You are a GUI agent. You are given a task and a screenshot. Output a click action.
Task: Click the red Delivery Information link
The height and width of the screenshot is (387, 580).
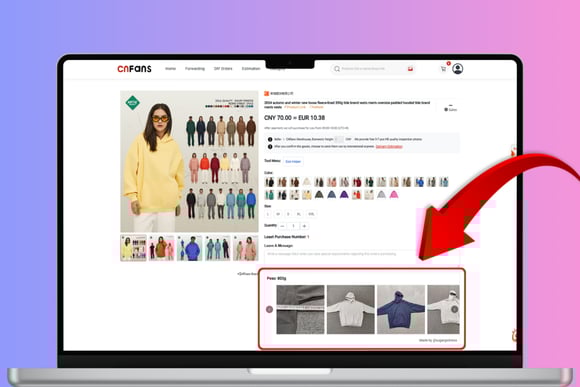pyautogui.click(x=389, y=147)
